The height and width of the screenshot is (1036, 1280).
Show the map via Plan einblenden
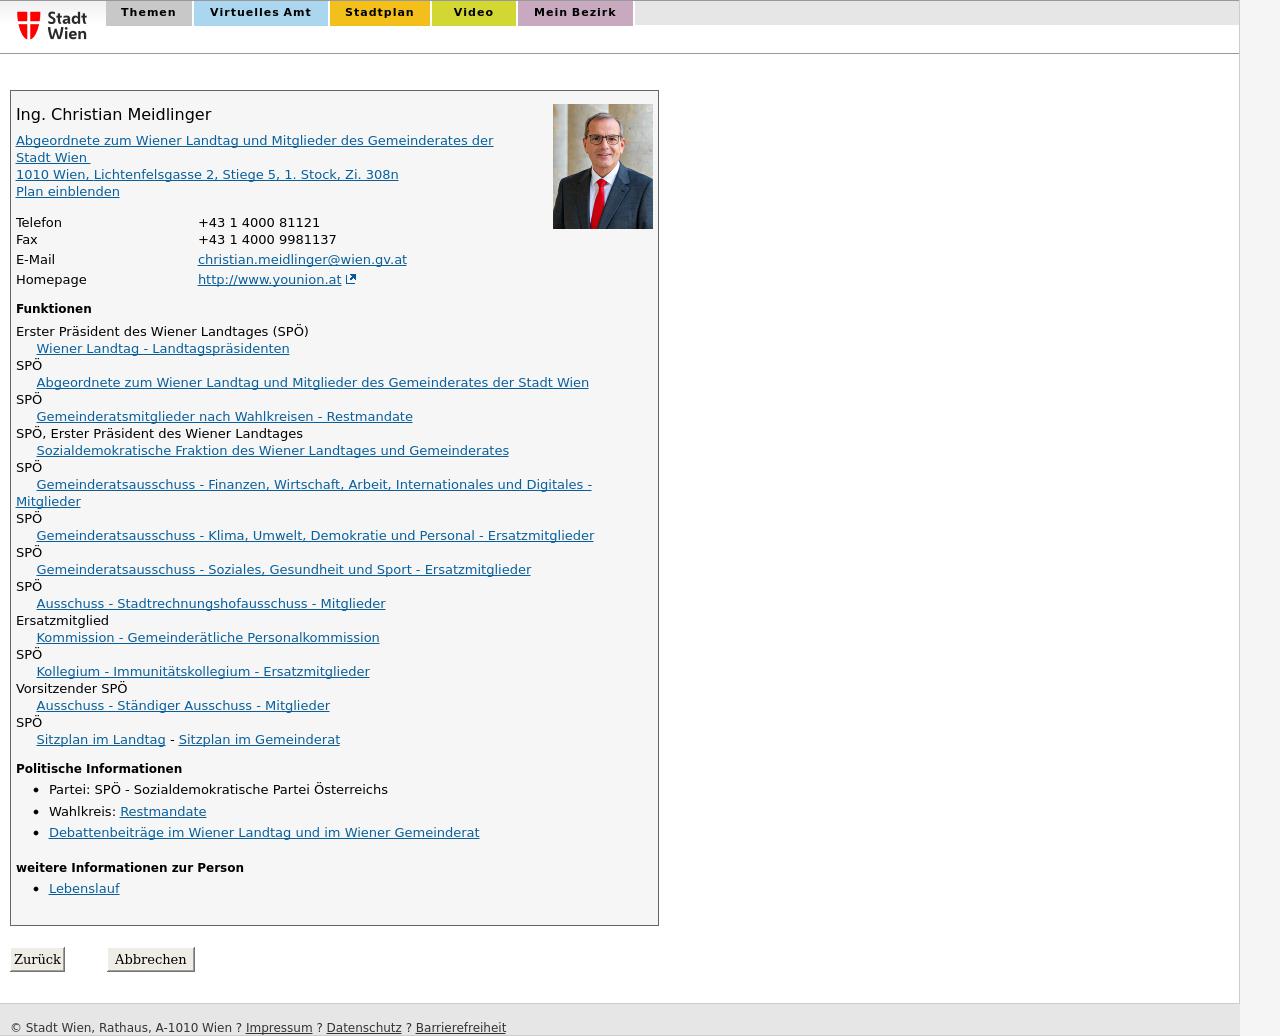pyautogui.click(x=67, y=192)
